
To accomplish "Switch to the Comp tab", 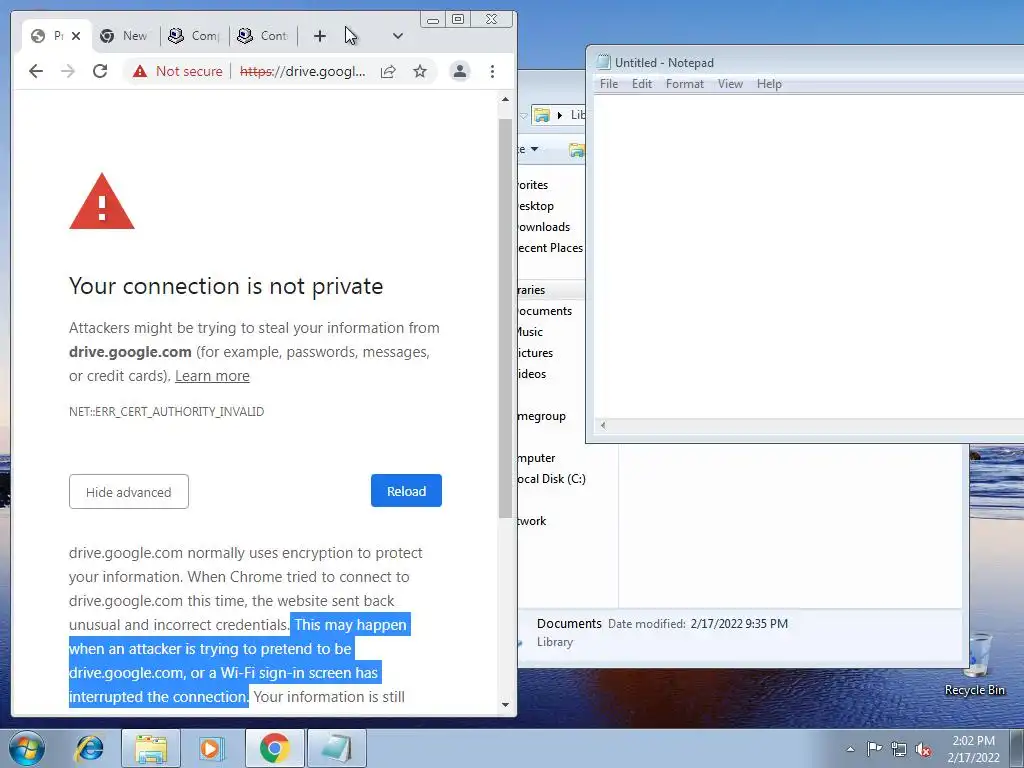I will coord(194,36).
